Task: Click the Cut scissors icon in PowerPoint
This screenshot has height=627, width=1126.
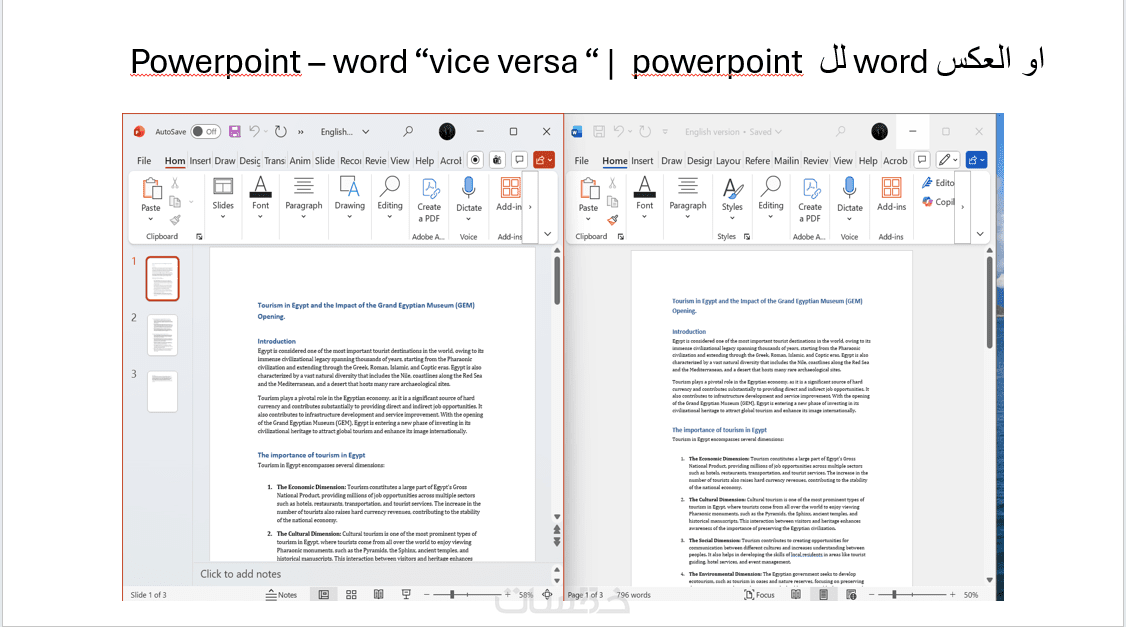Action: [x=175, y=185]
